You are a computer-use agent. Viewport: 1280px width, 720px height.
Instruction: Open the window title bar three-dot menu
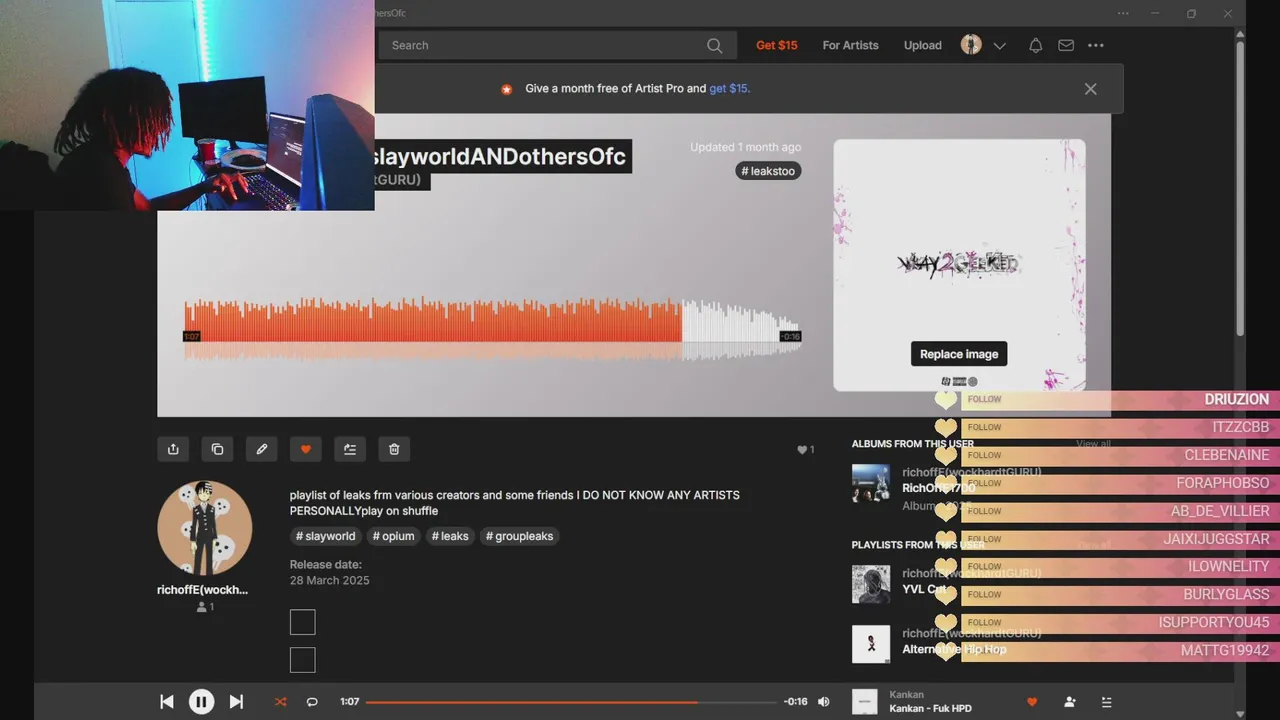[1123, 13]
